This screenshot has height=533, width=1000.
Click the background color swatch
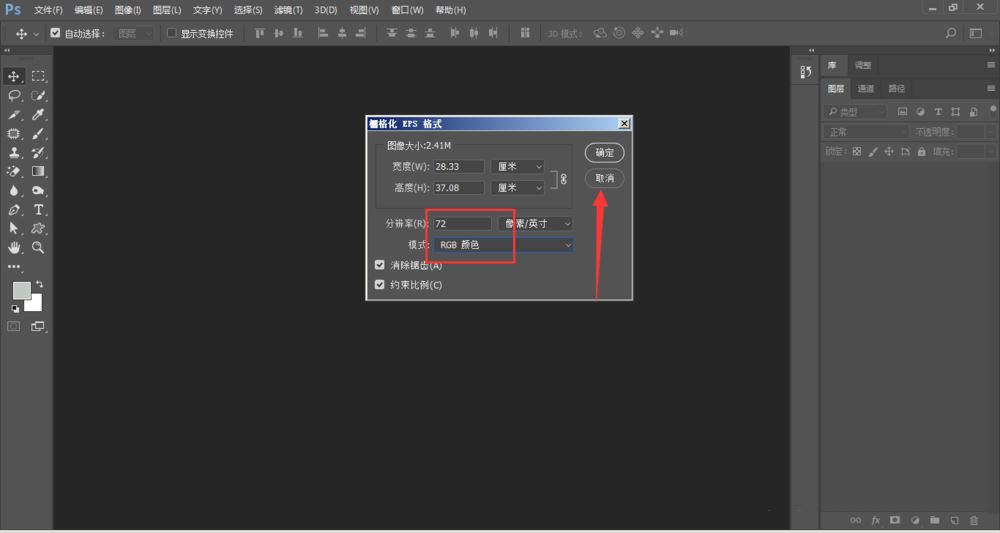click(x=35, y=304)
